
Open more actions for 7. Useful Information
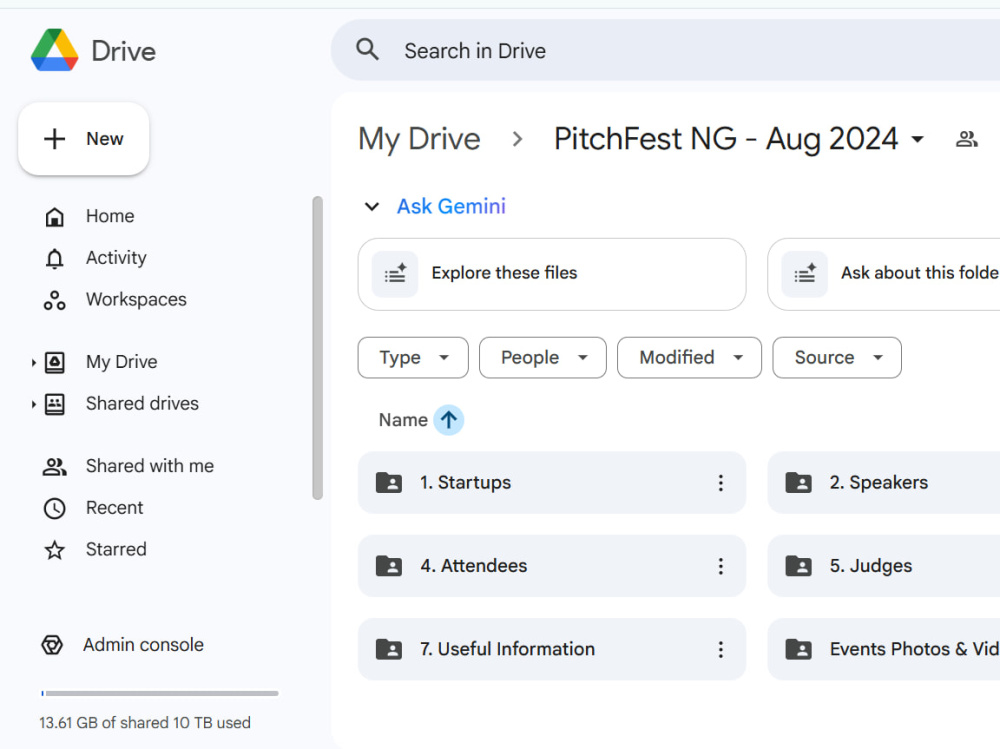(721, 649)
